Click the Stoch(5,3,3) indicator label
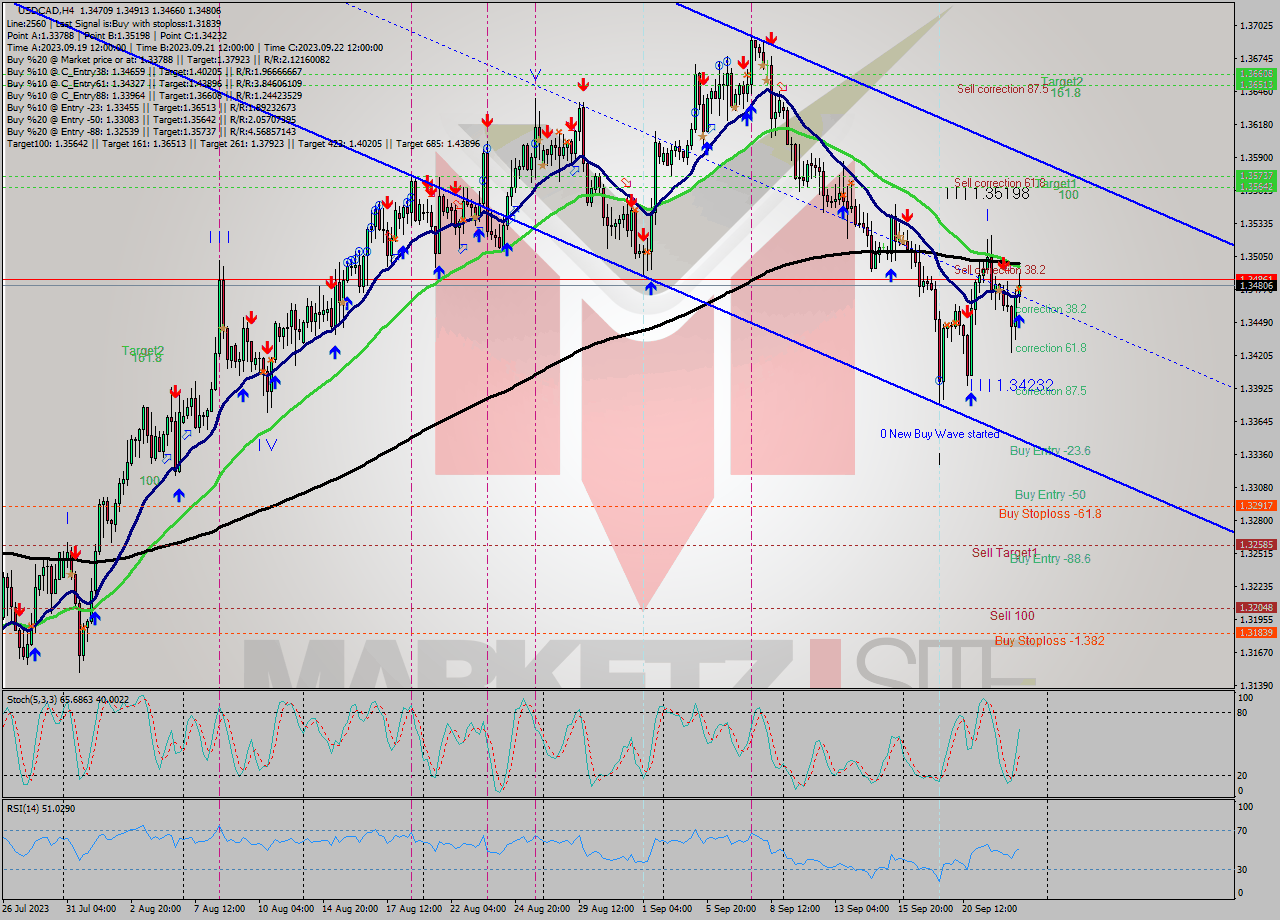1280x920 pixels. (x=68, y=699)
